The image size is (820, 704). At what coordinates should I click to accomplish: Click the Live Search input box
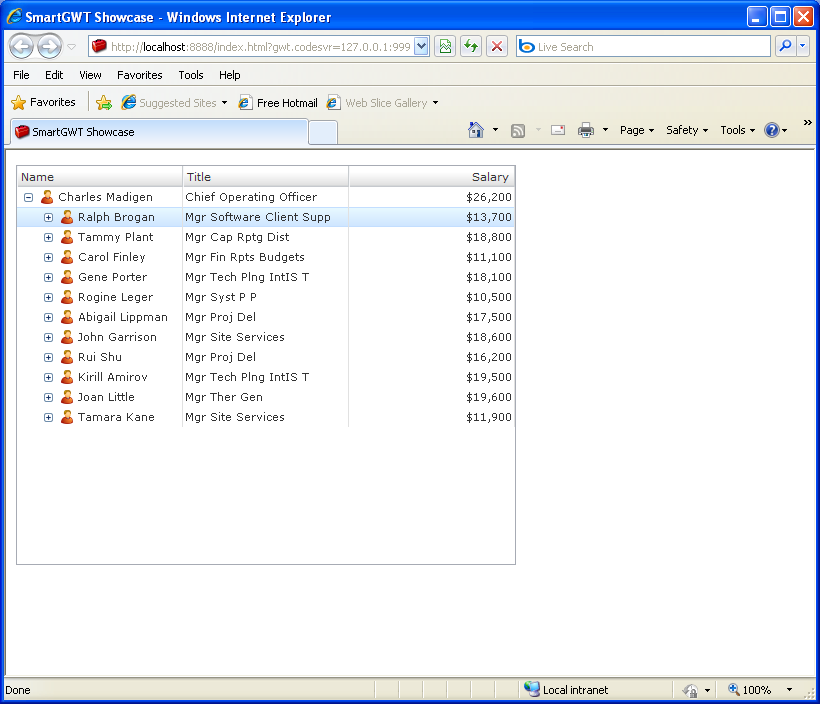coord(643,47)
